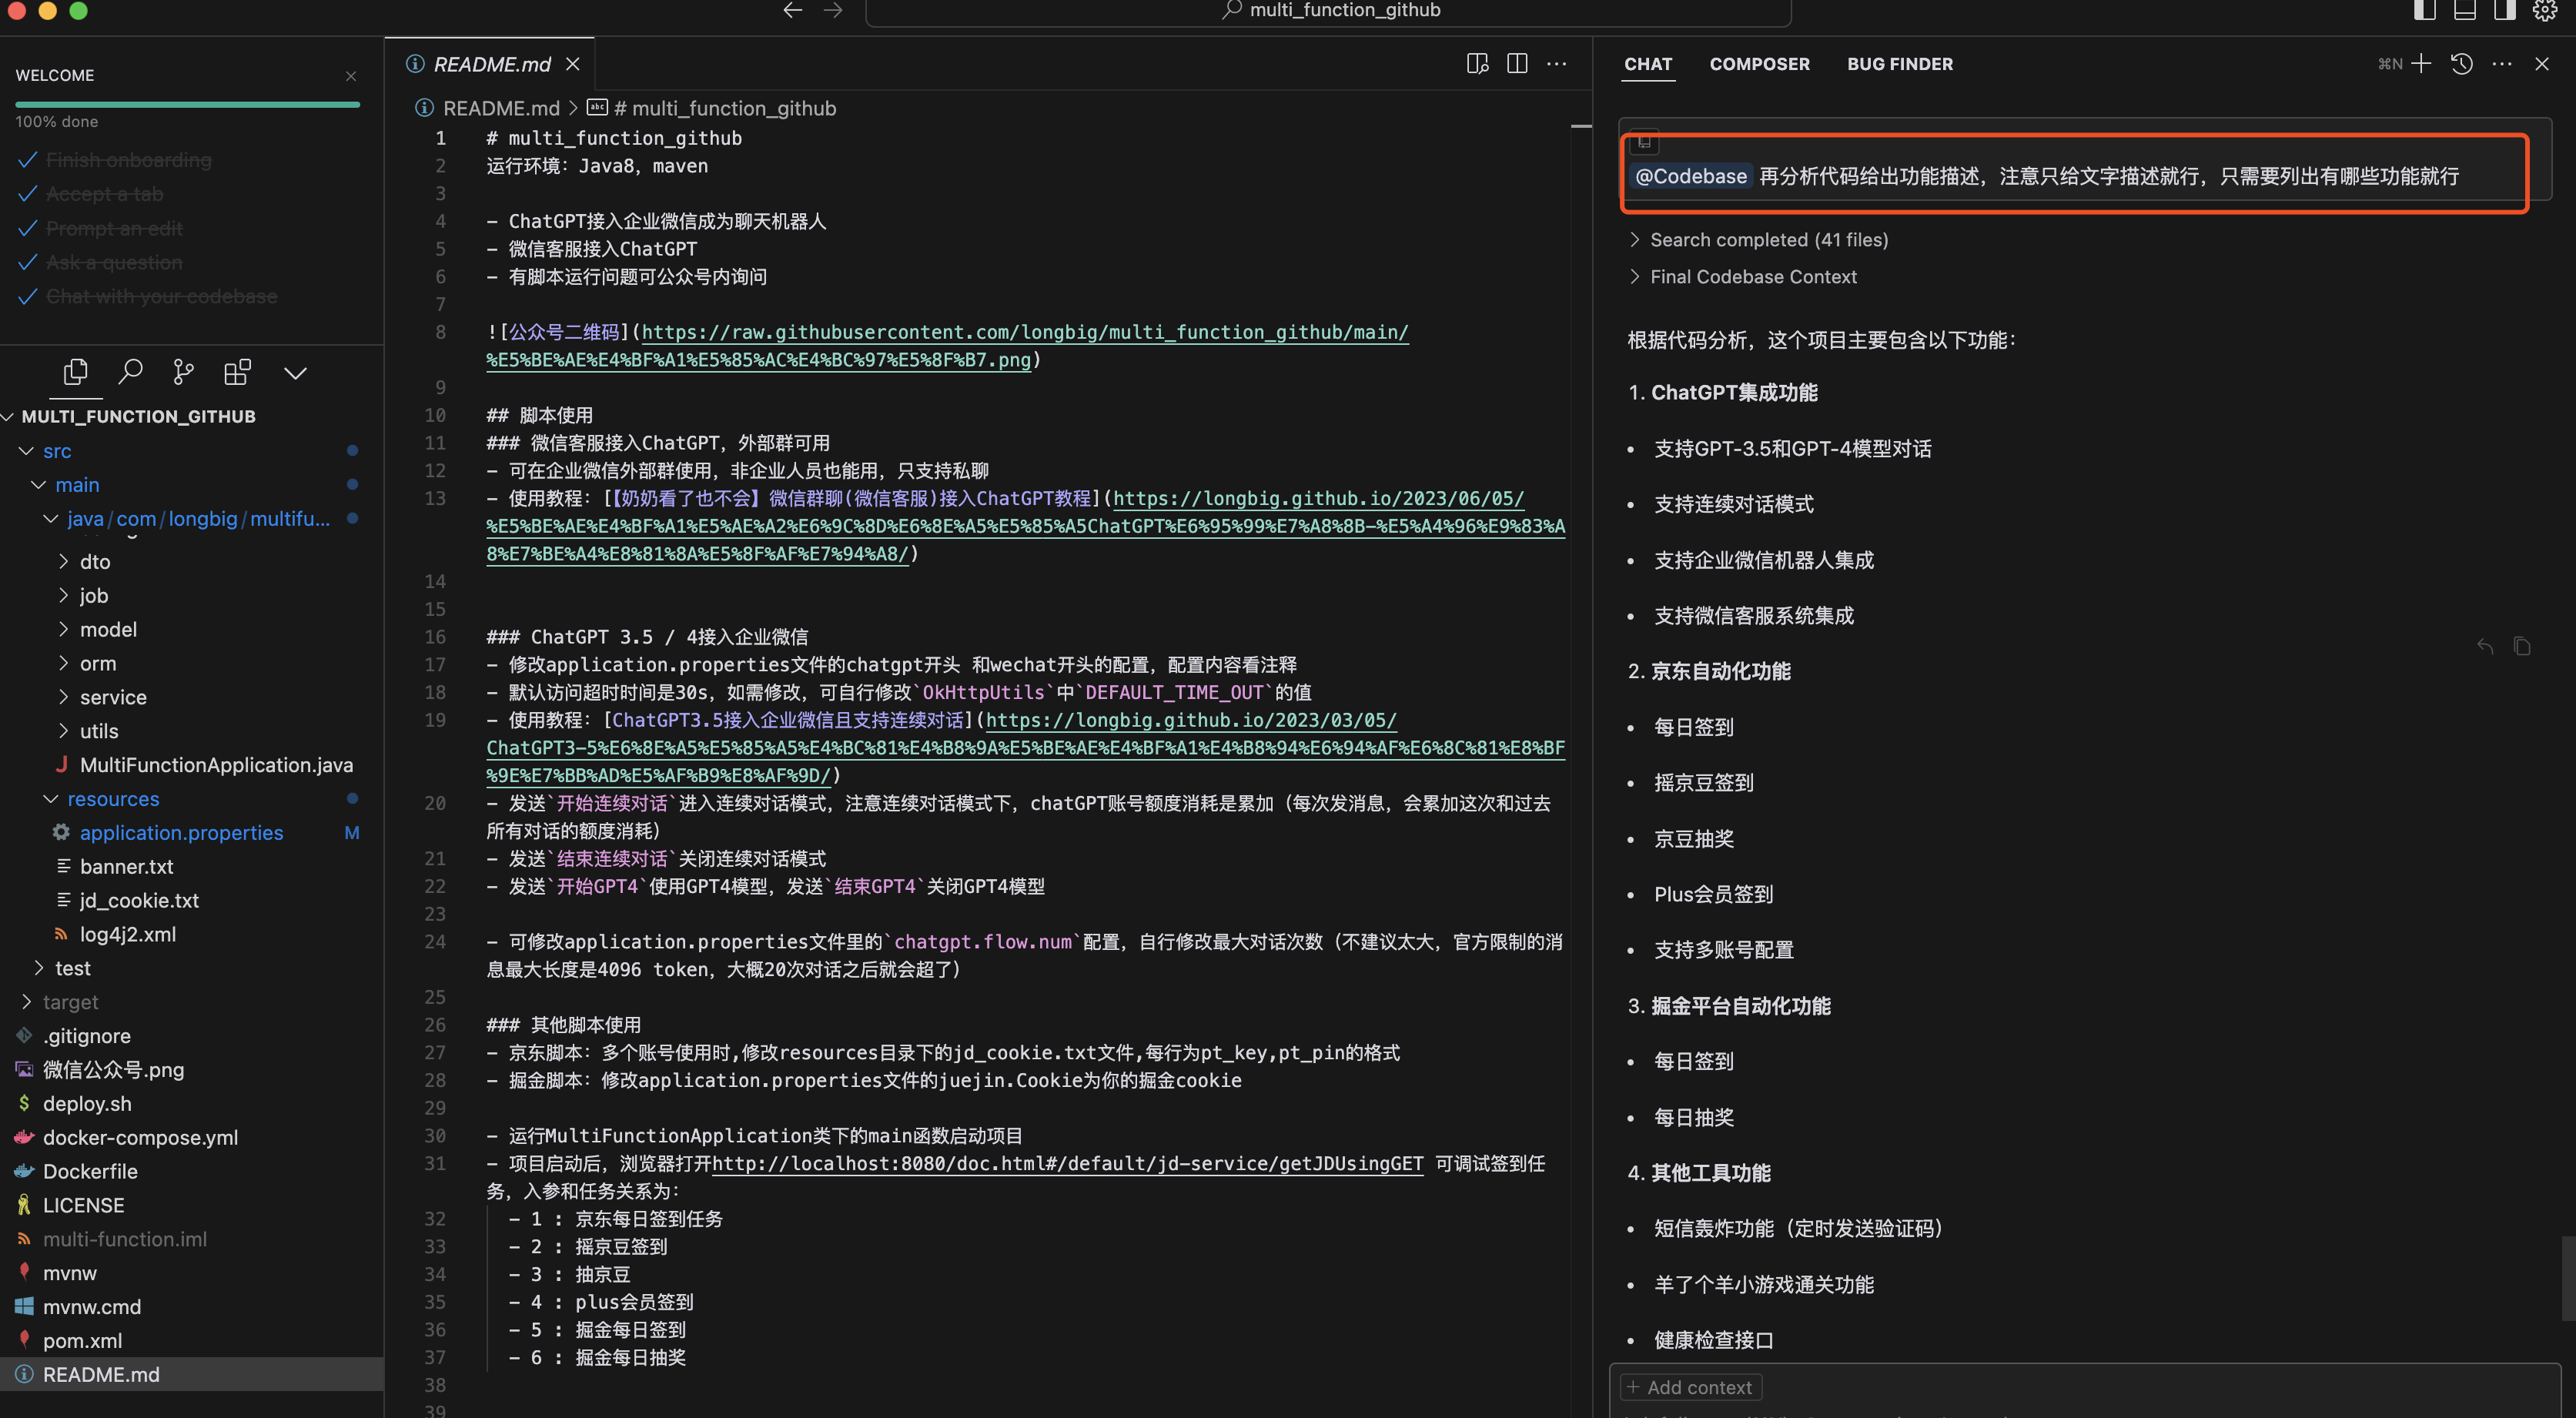This screenshot has height=1418, width=2576.
Task: Toggle the right AI pane layout icon
Action: click(x=2504, y=10)
